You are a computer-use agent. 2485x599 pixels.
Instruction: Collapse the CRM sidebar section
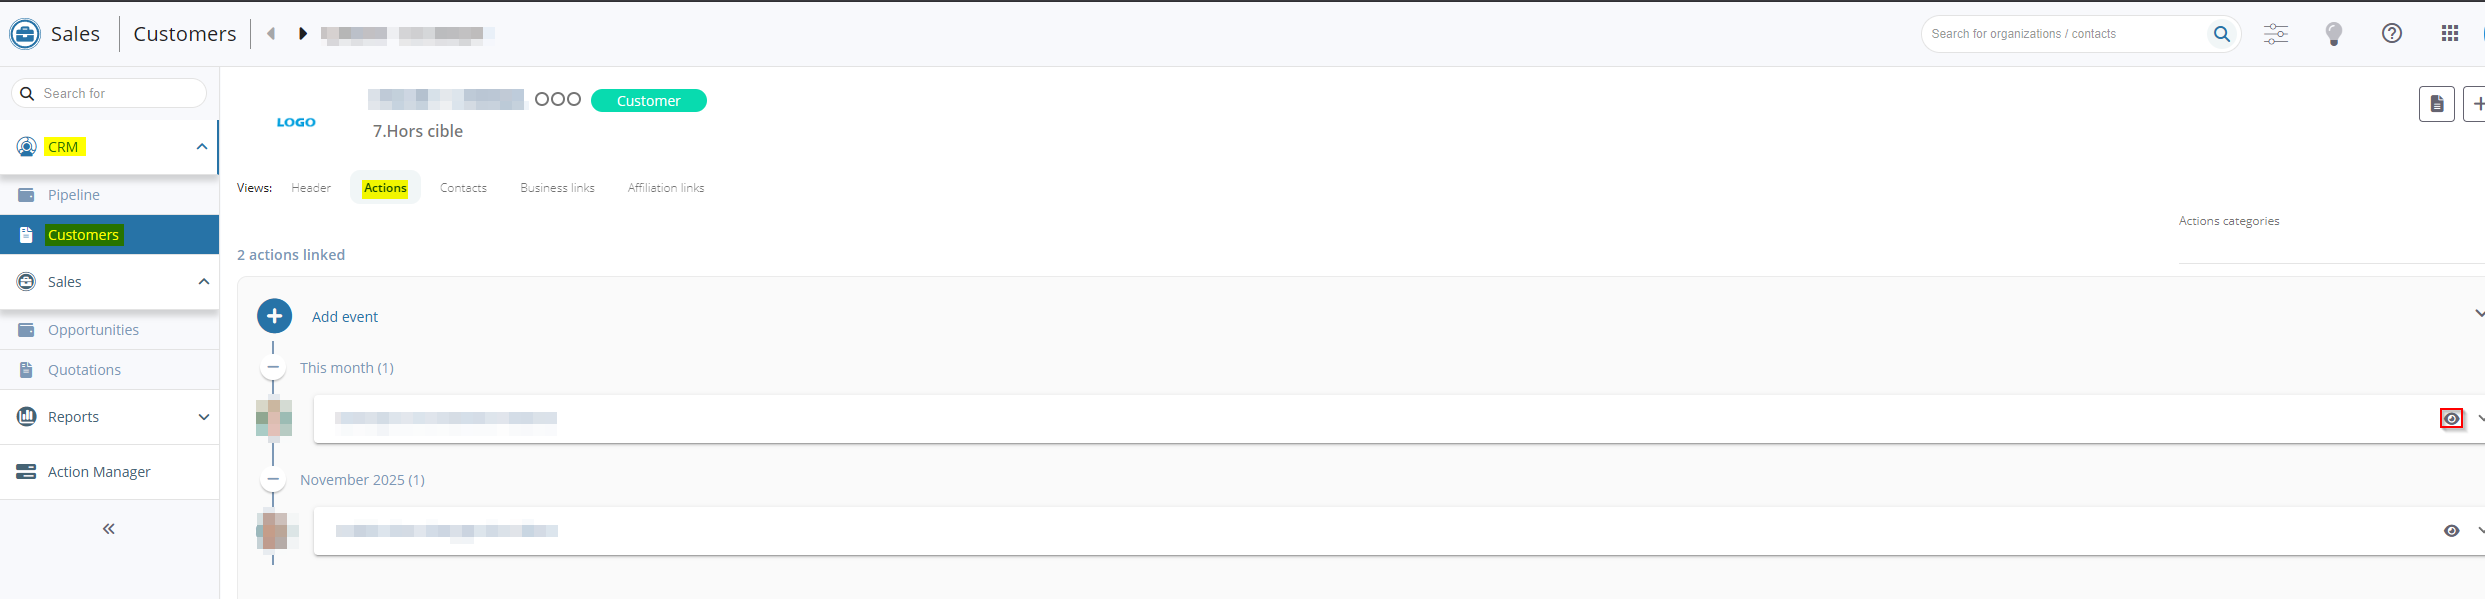pos(201,147)
